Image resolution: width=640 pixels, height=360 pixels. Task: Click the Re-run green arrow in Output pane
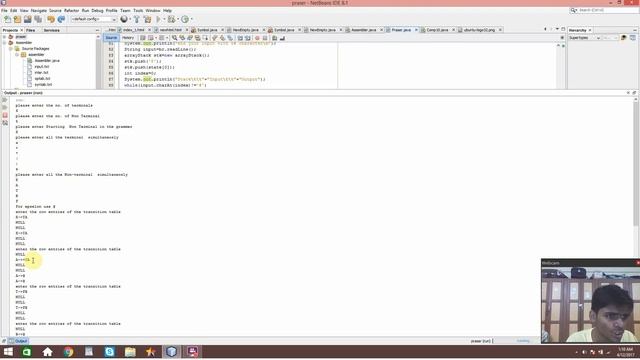(x=5, y=100)
